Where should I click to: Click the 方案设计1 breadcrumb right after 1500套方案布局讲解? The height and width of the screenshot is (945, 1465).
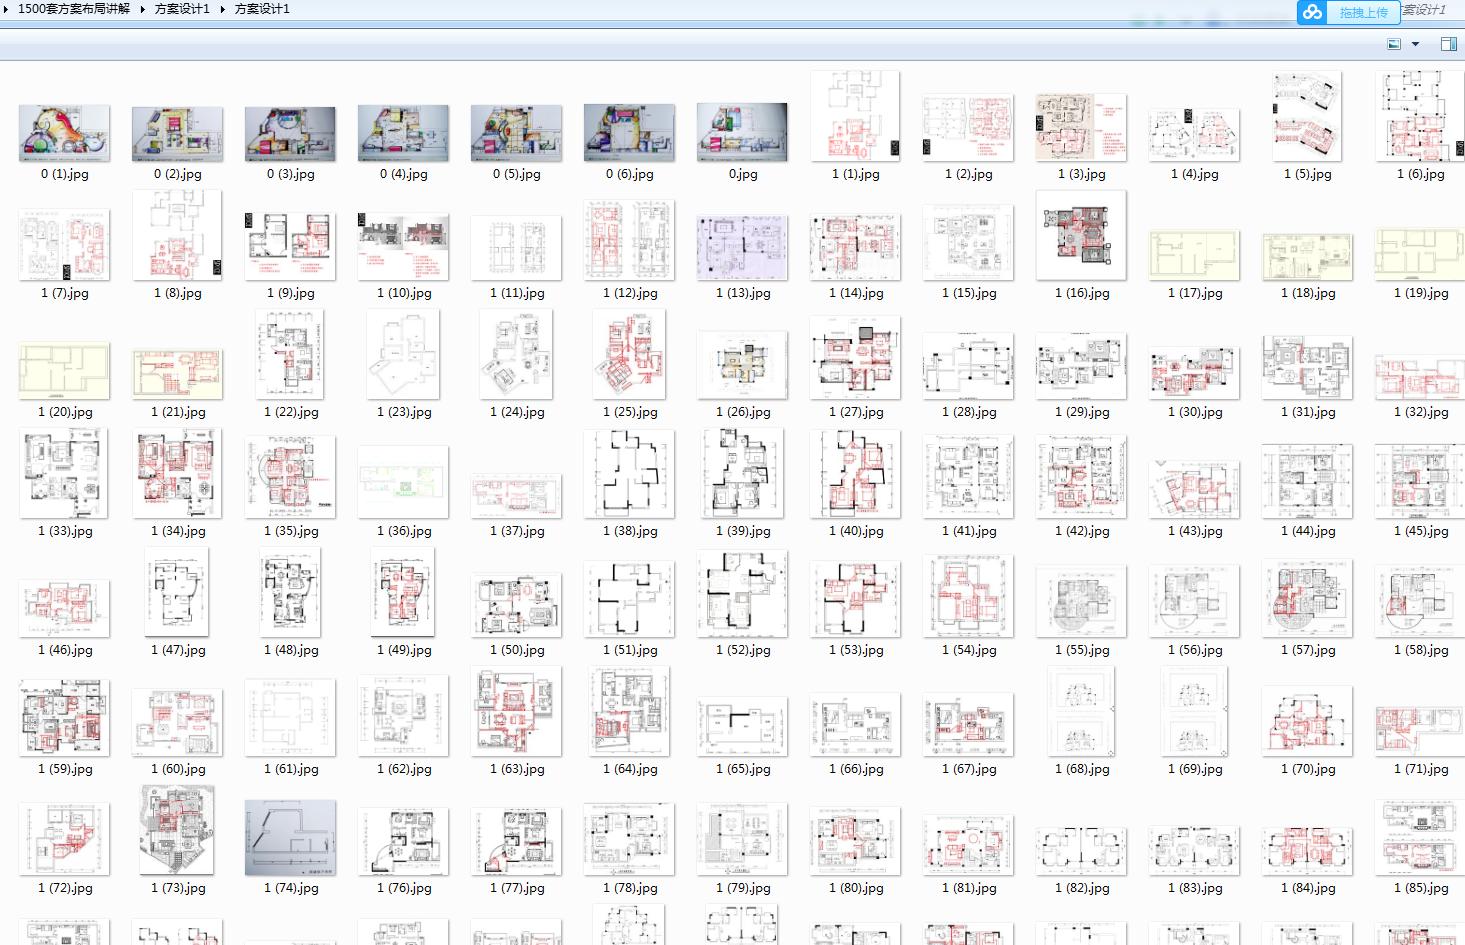pyautogui.click(x=182, y=9)
